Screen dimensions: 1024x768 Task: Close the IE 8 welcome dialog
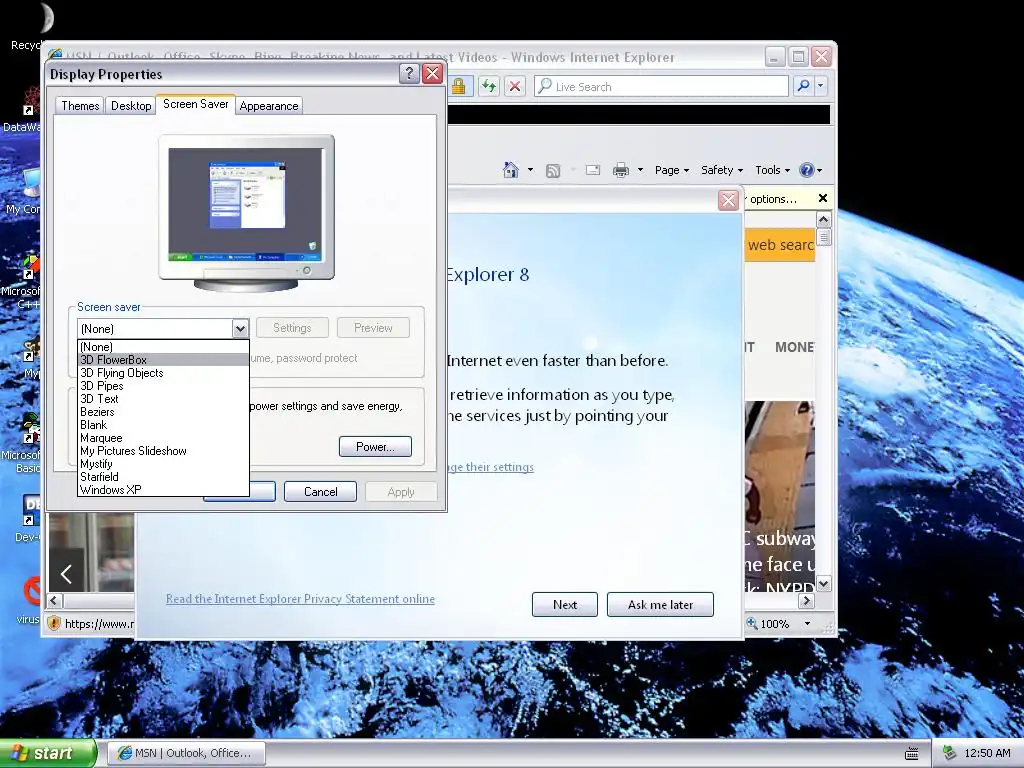point(728,200)
